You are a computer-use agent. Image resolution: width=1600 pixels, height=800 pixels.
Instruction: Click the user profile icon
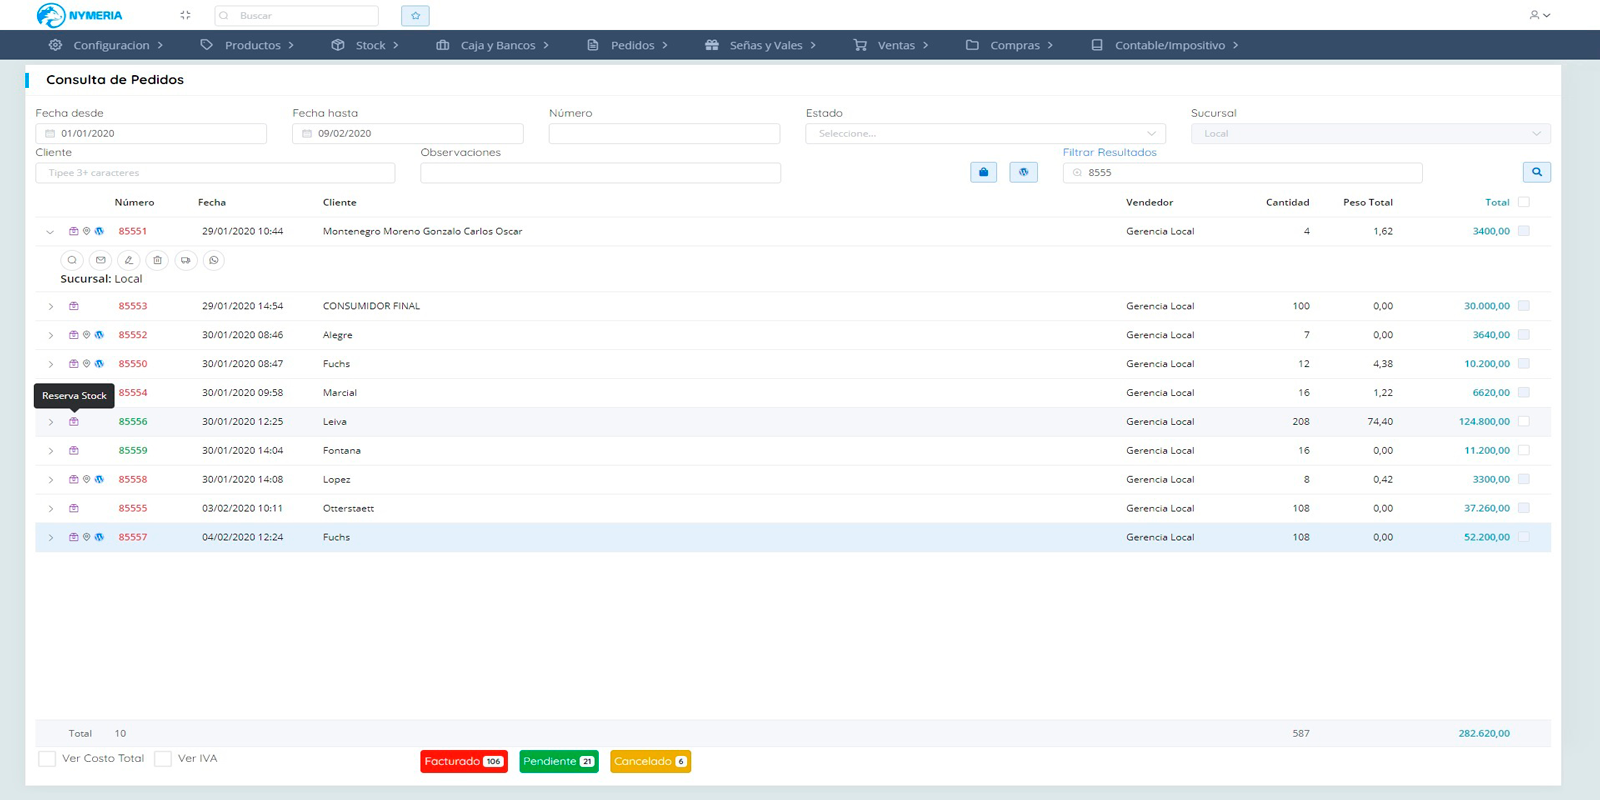(1539, 15)
